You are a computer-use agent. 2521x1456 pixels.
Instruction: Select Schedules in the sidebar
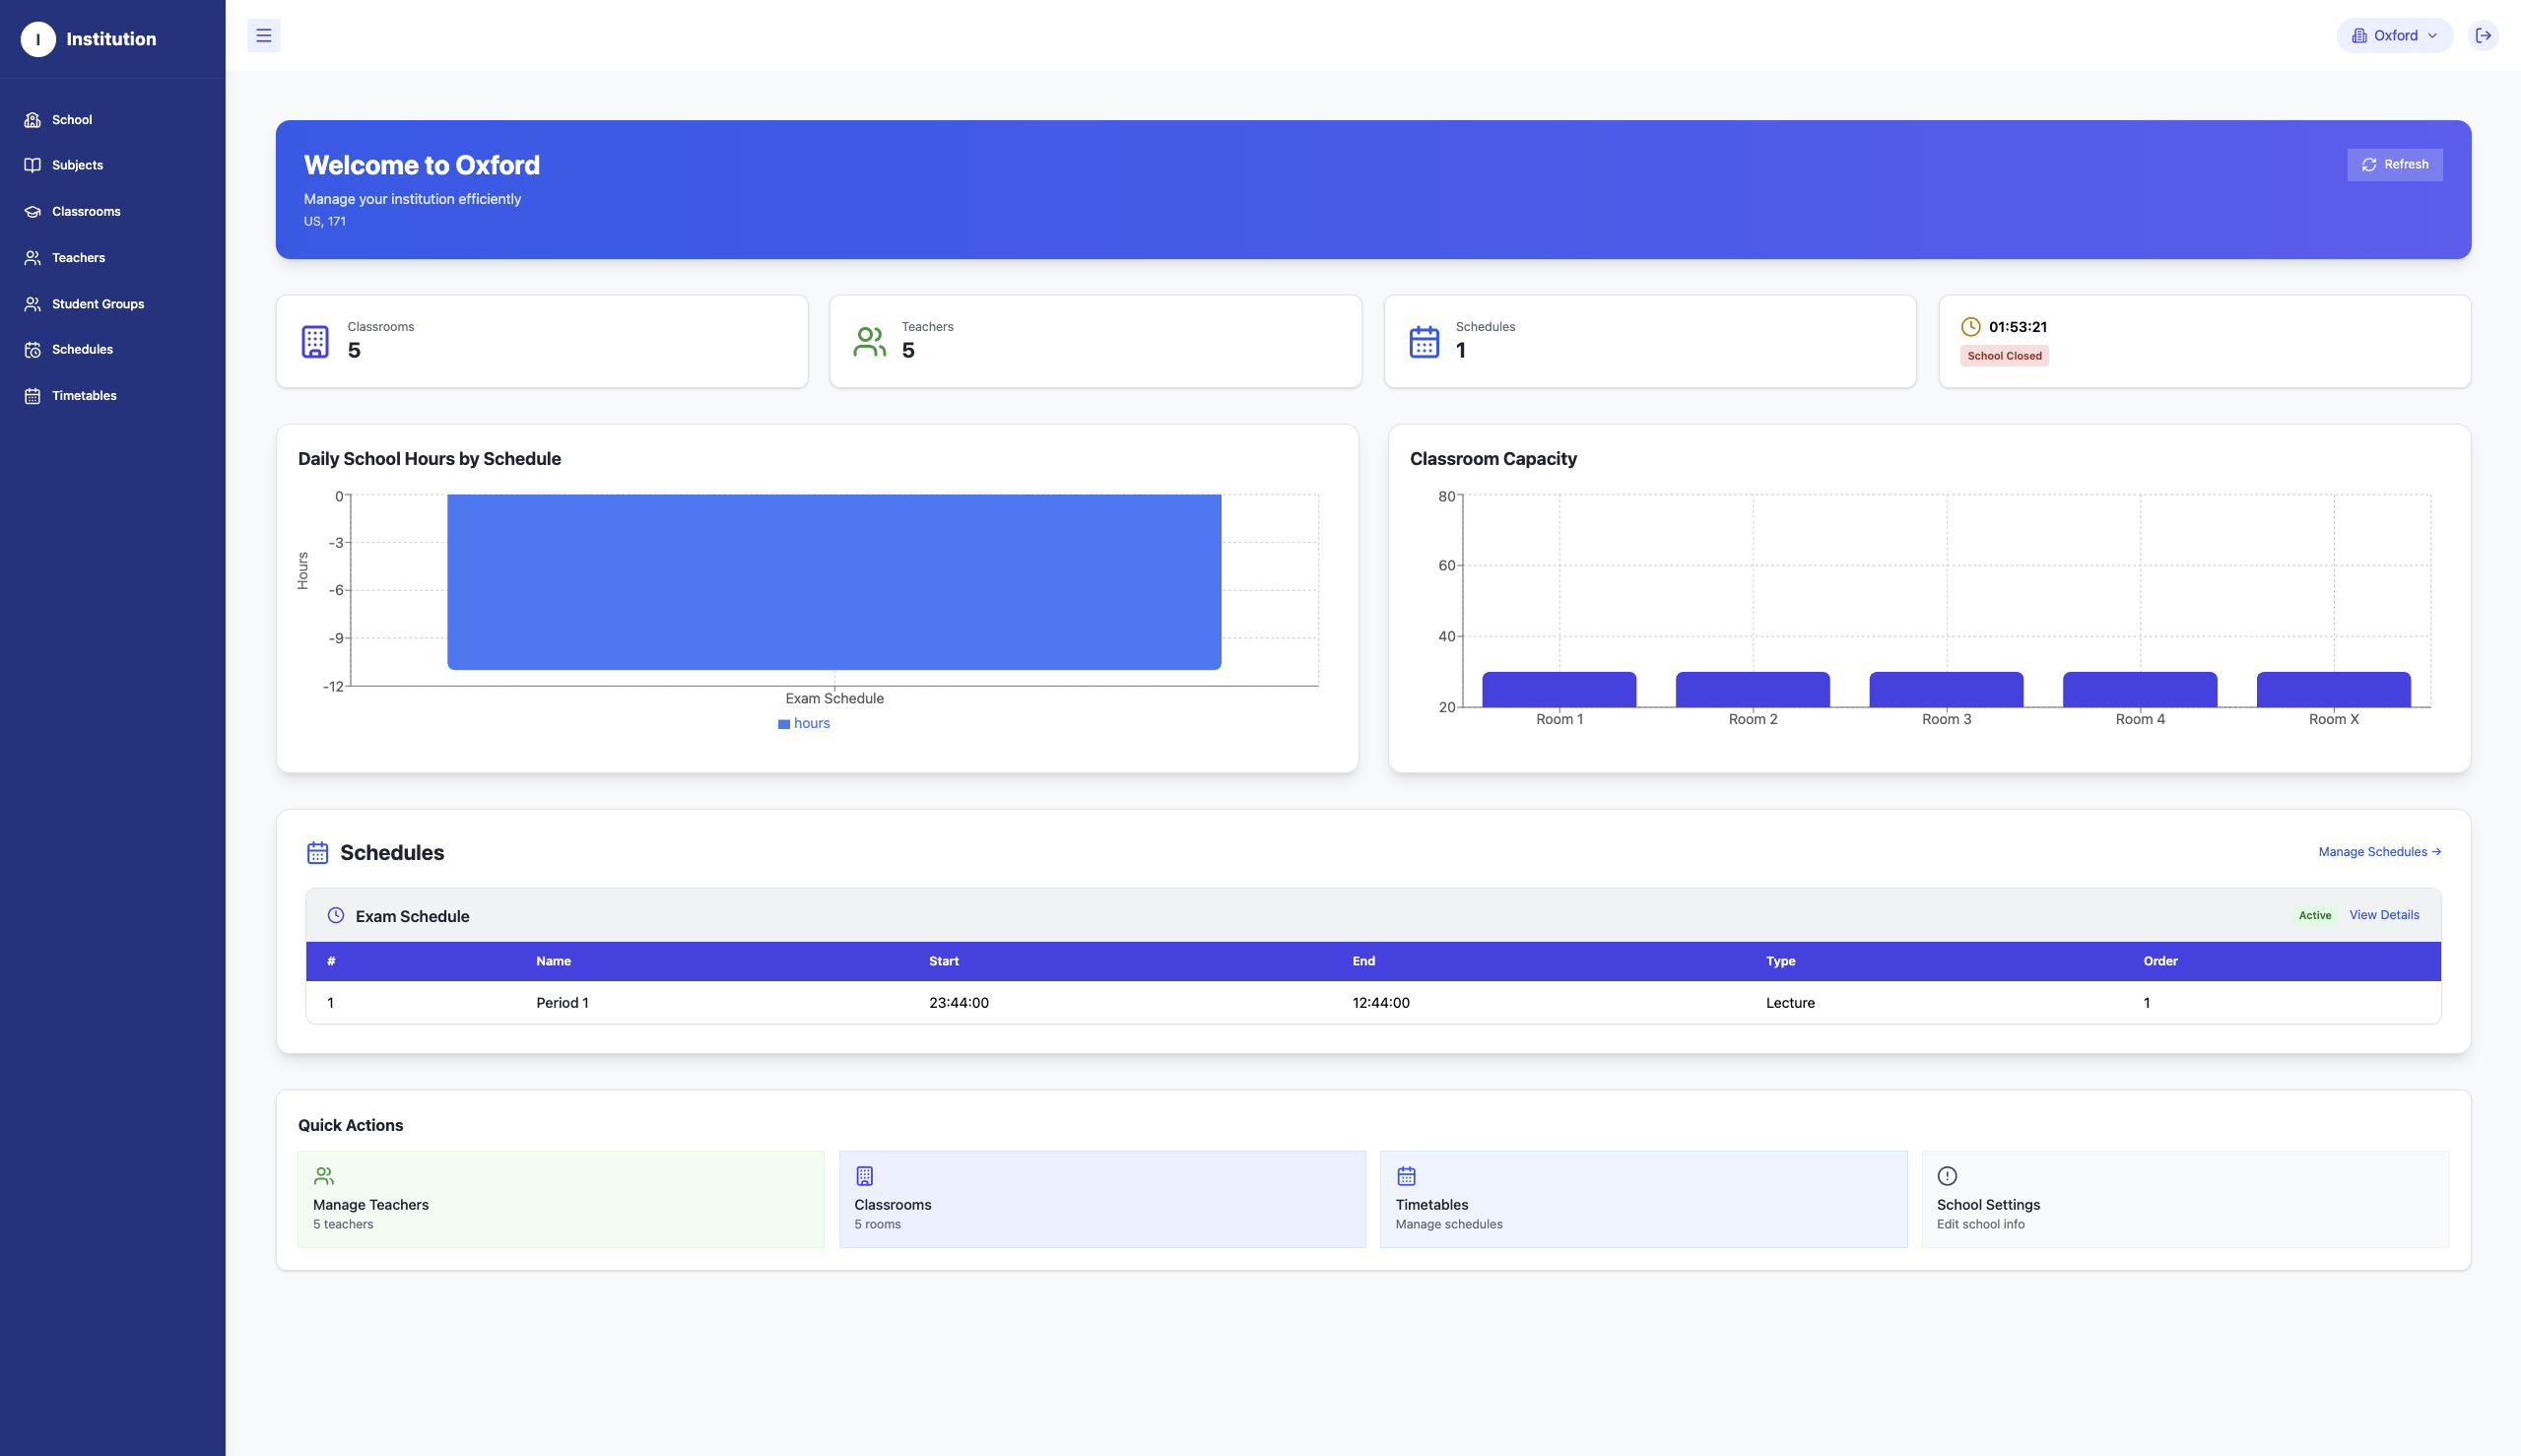(82, 349)
